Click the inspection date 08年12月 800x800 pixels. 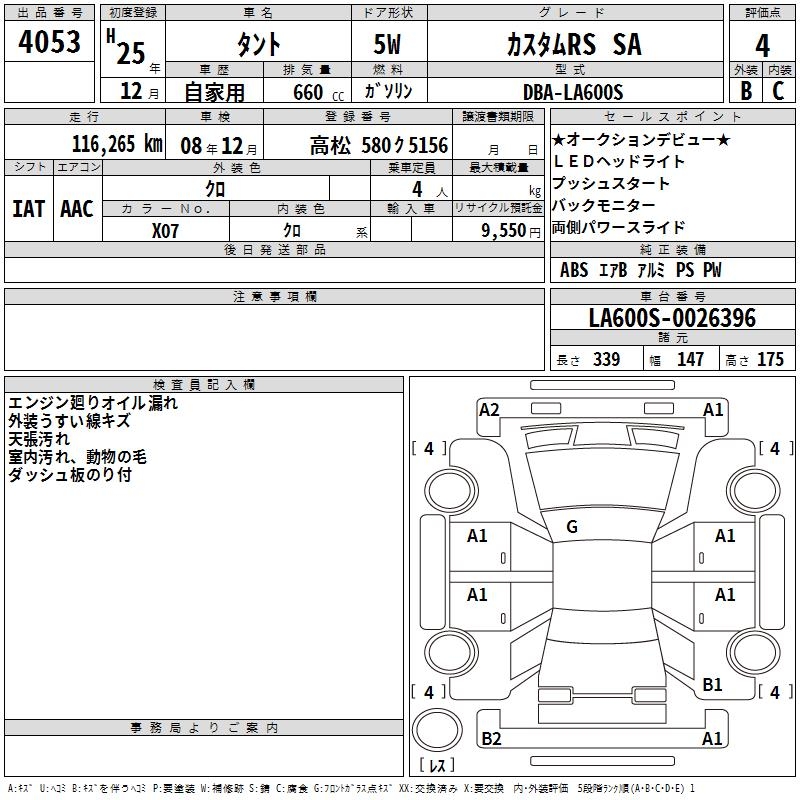219,146
